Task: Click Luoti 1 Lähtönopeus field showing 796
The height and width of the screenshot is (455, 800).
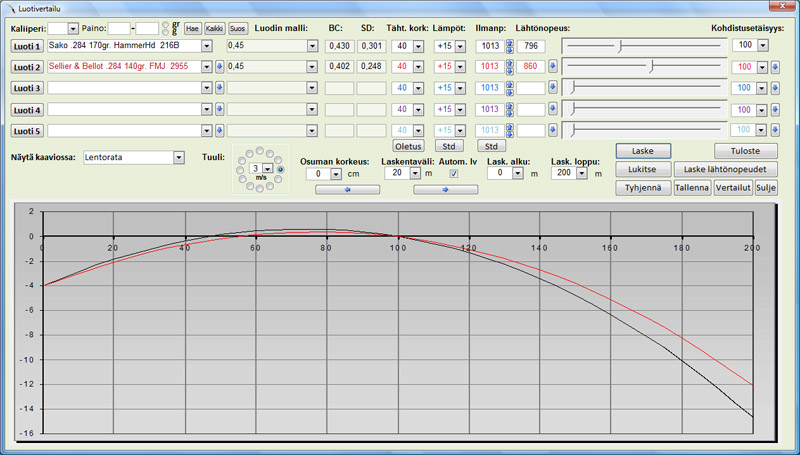Action: pos(531,46)
